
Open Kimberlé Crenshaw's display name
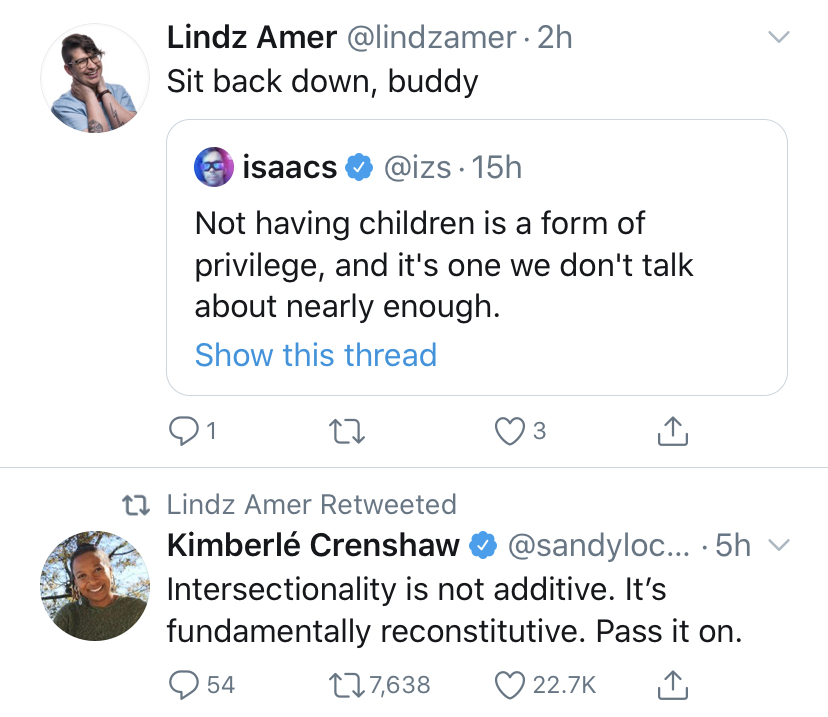coord(313,545)
